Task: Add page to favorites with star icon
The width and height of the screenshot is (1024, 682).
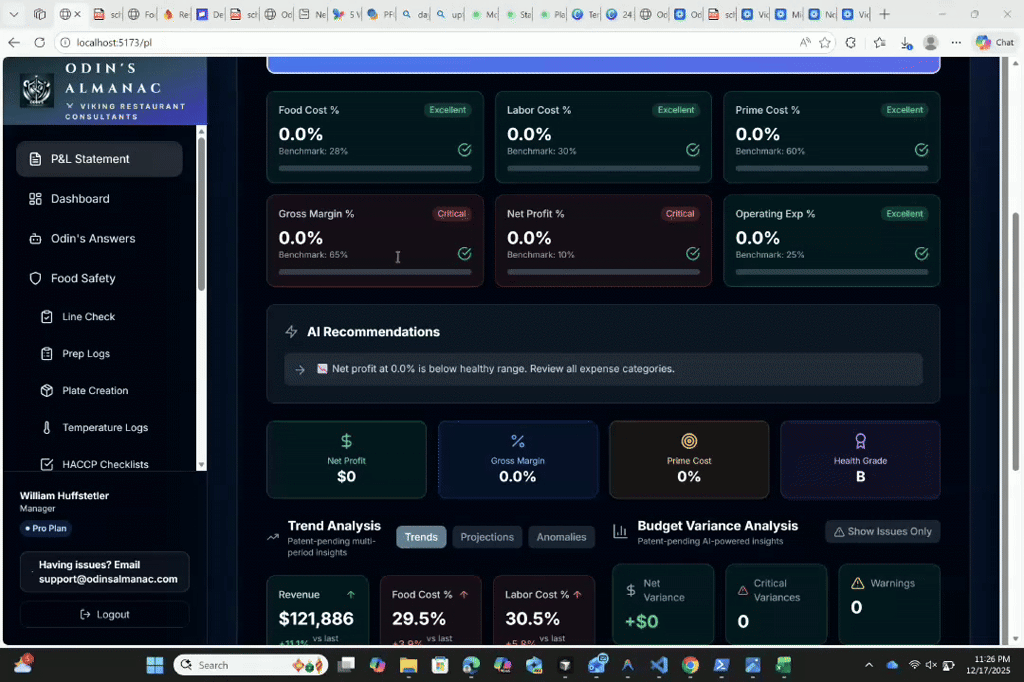Action: point(825,42)
